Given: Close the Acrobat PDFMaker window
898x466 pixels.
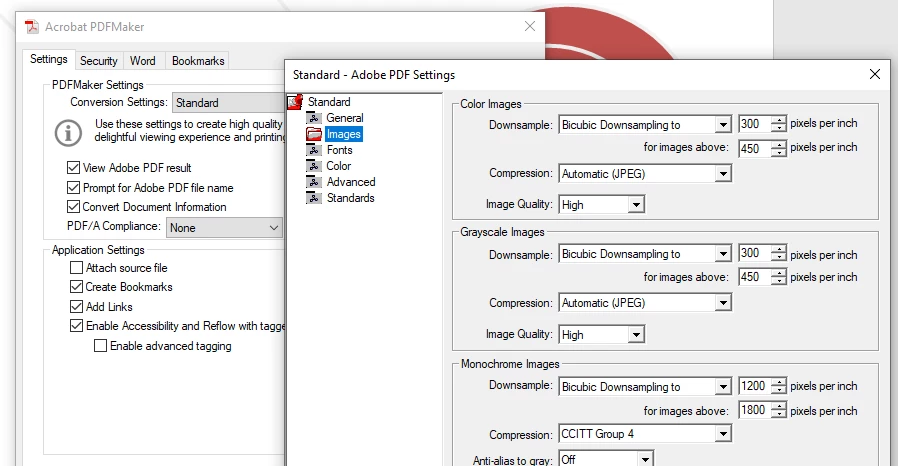Looking at the screenshot, I should (530, 26).
